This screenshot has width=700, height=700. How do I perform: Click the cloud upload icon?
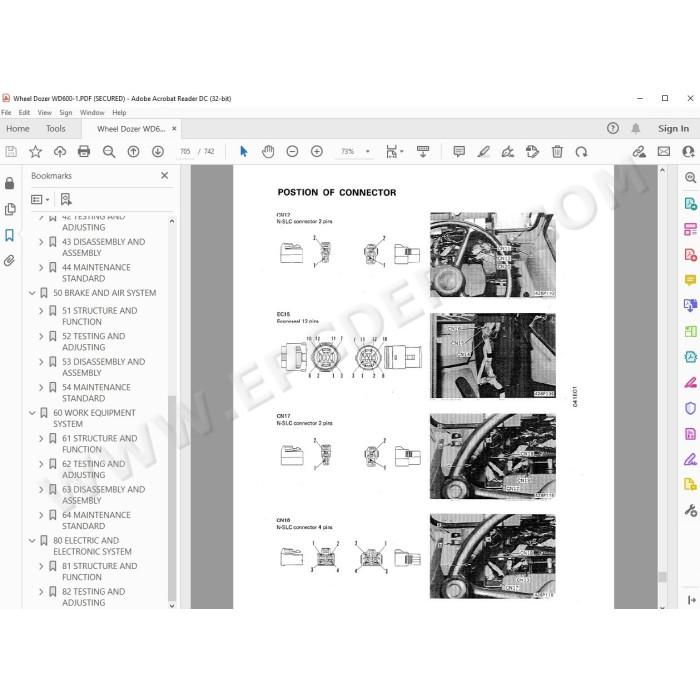tap(60, 152)
